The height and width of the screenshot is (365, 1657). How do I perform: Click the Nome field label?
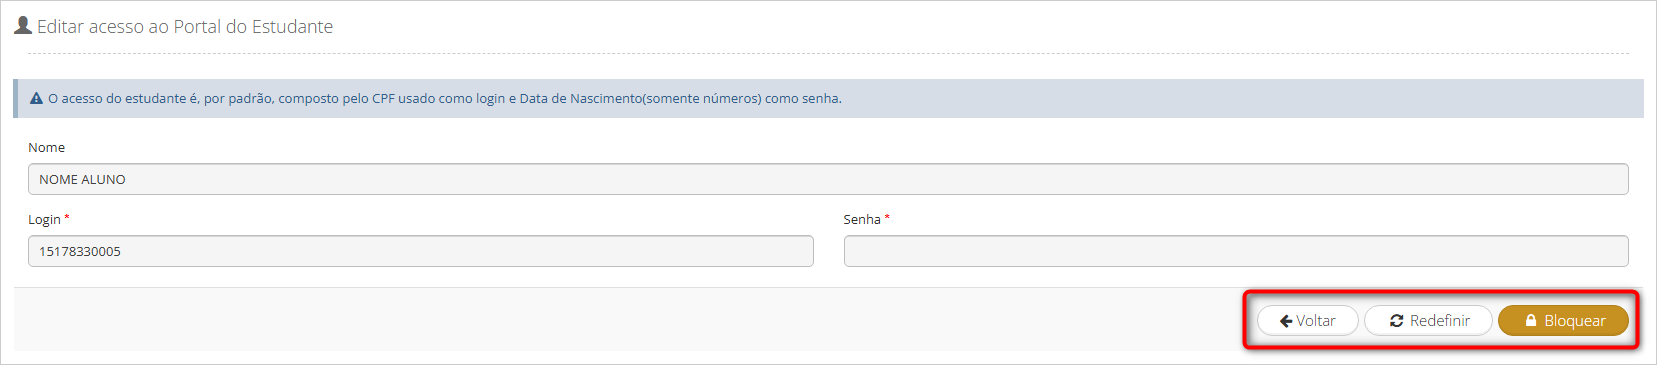point(46,147)
